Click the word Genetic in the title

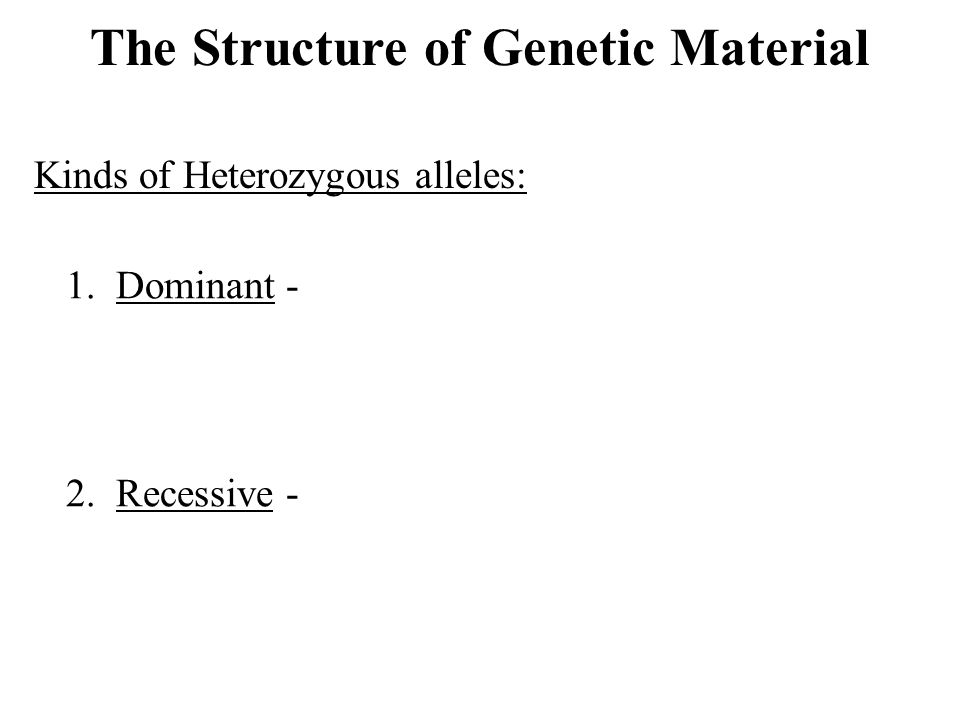point(569,48)
